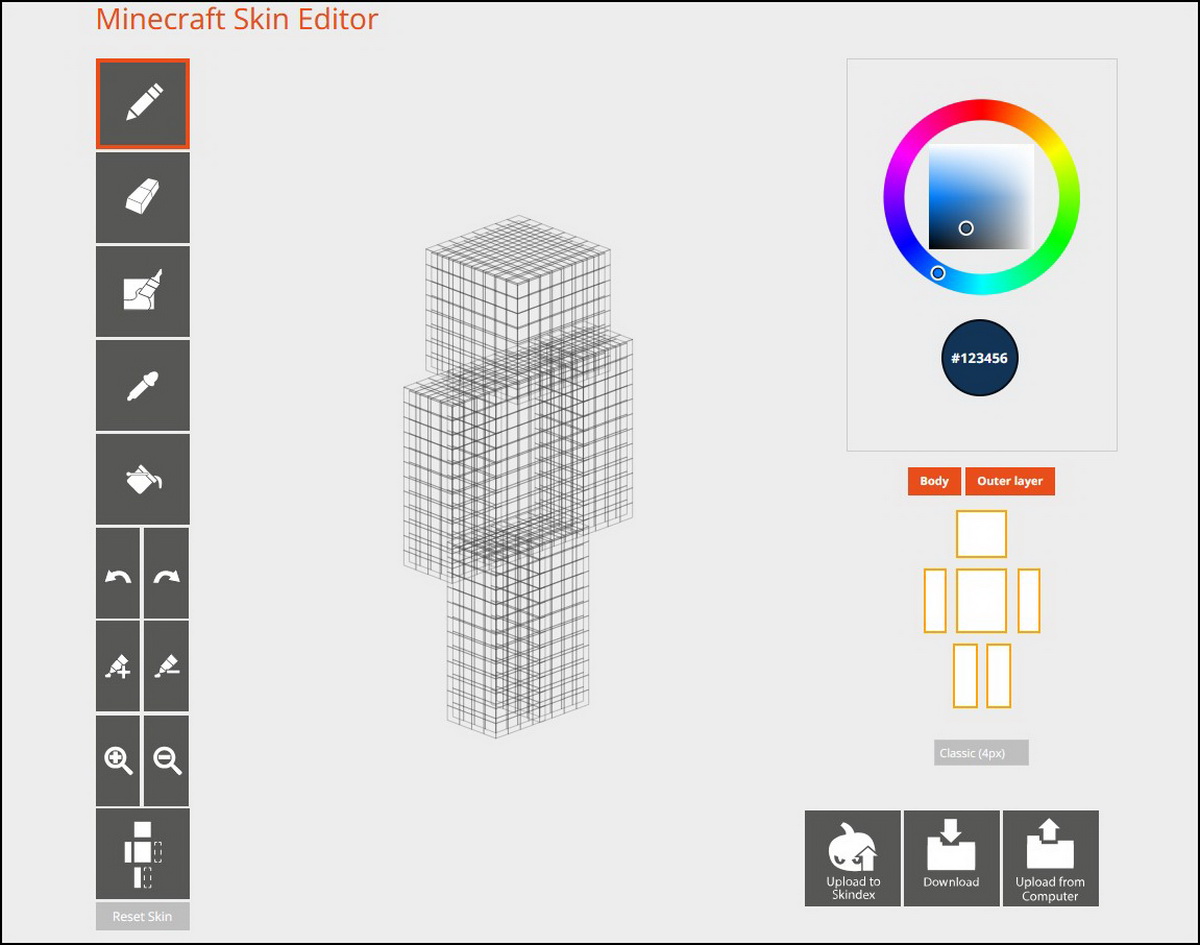Select the color picker eyedropper tool
This screenshot has height=945, width=1200.
coord(143,385)
